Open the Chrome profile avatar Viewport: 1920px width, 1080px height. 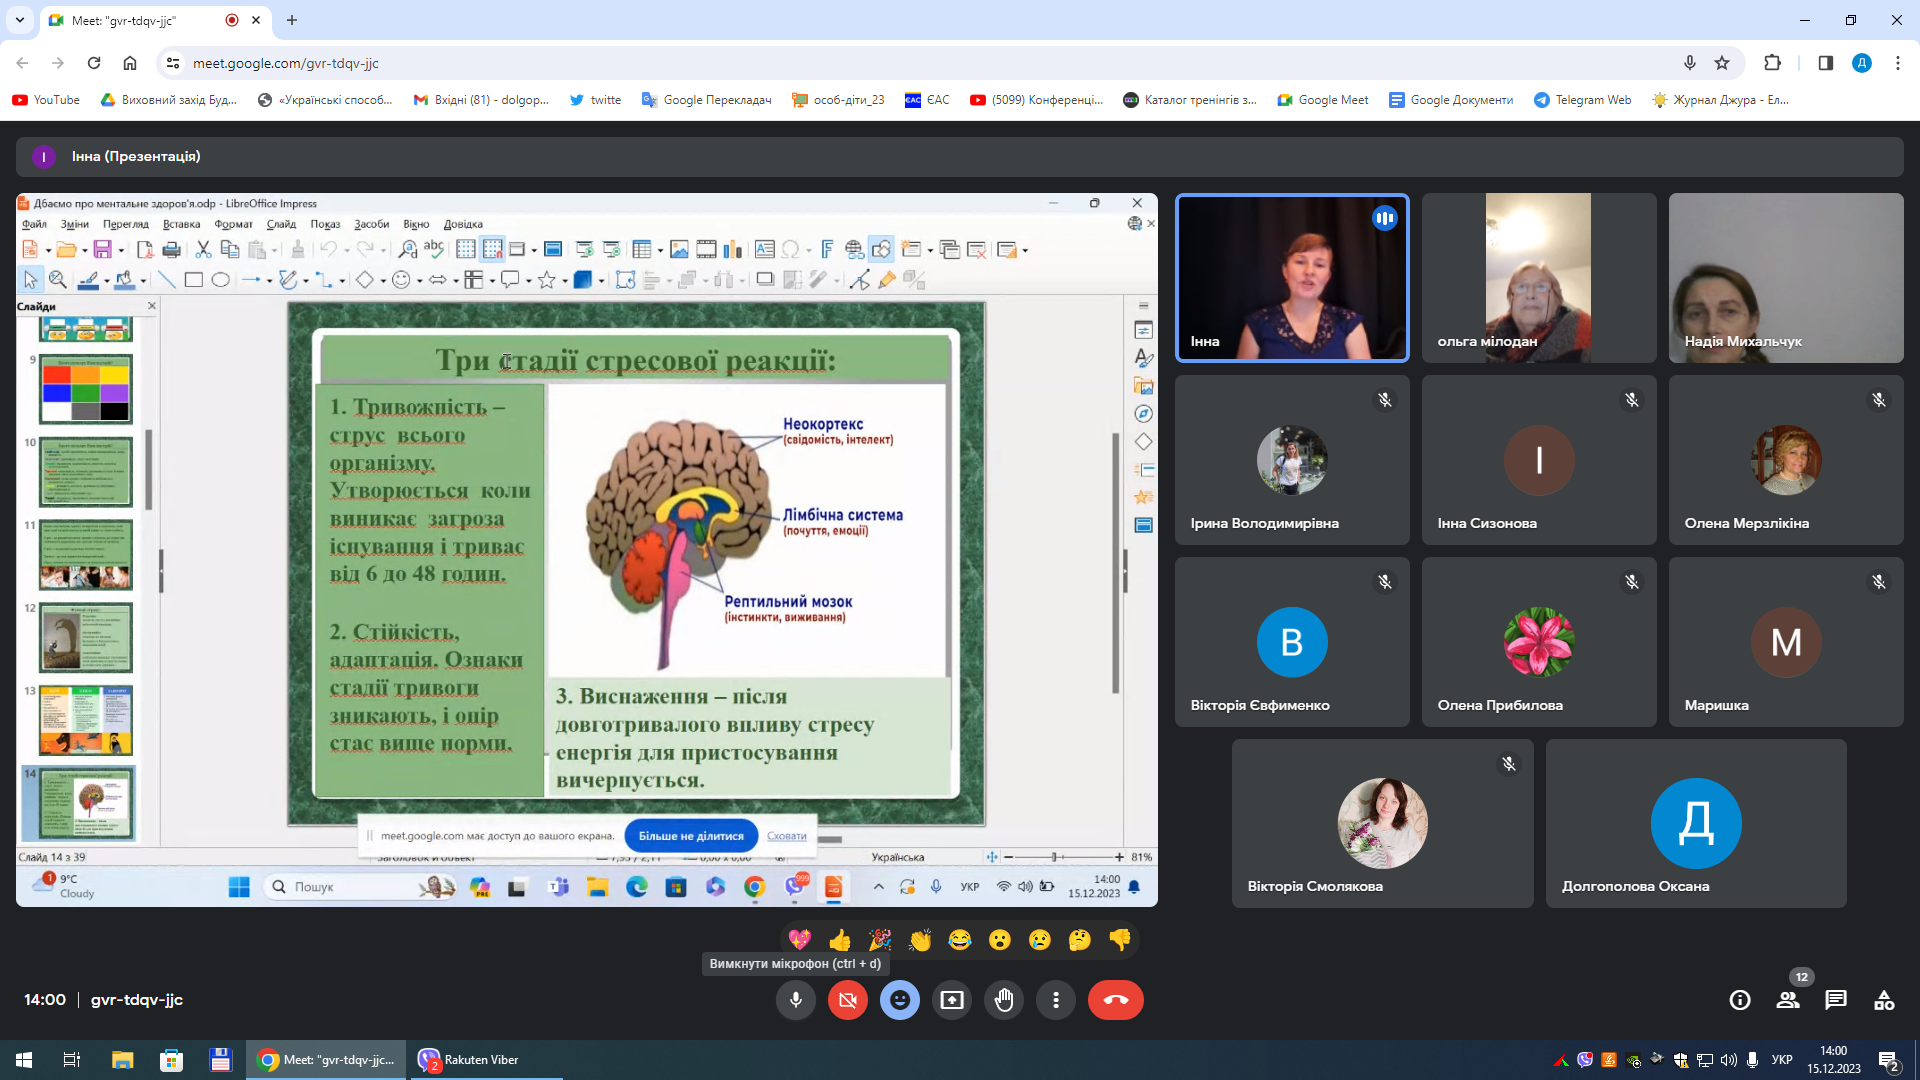(1862, 63)
